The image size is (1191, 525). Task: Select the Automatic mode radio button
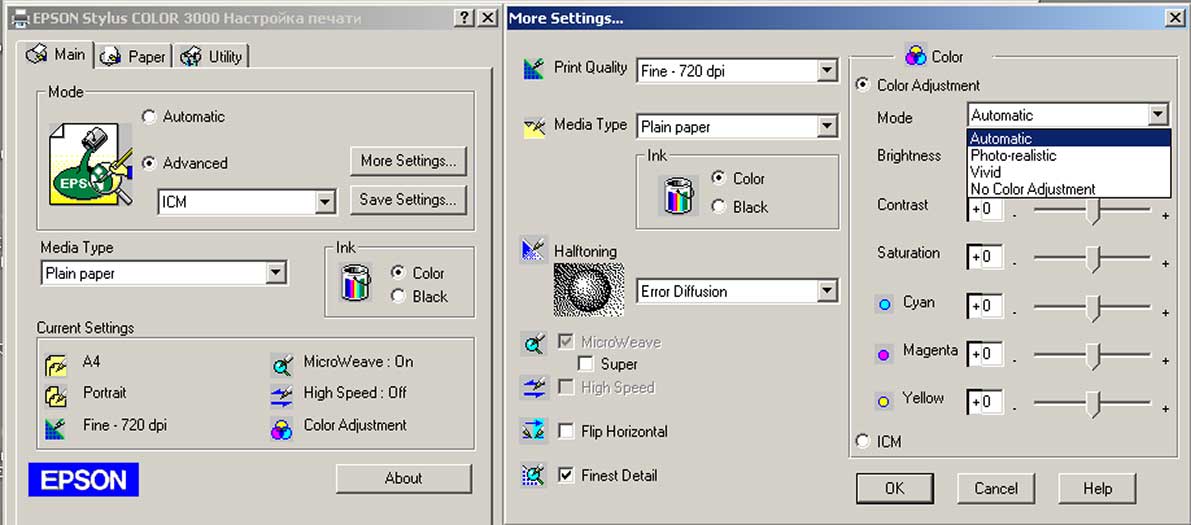pos(150,117)
